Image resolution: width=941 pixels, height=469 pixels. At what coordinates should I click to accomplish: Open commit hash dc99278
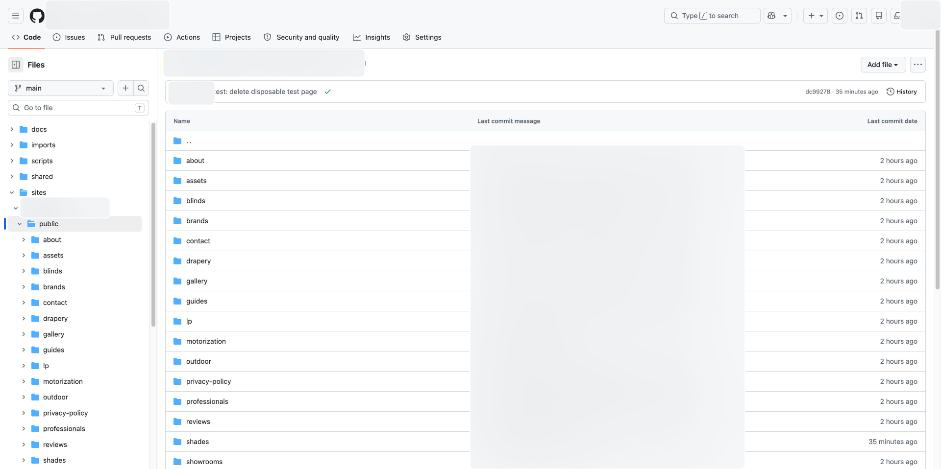pyautogui.click(x=817, y=92)
